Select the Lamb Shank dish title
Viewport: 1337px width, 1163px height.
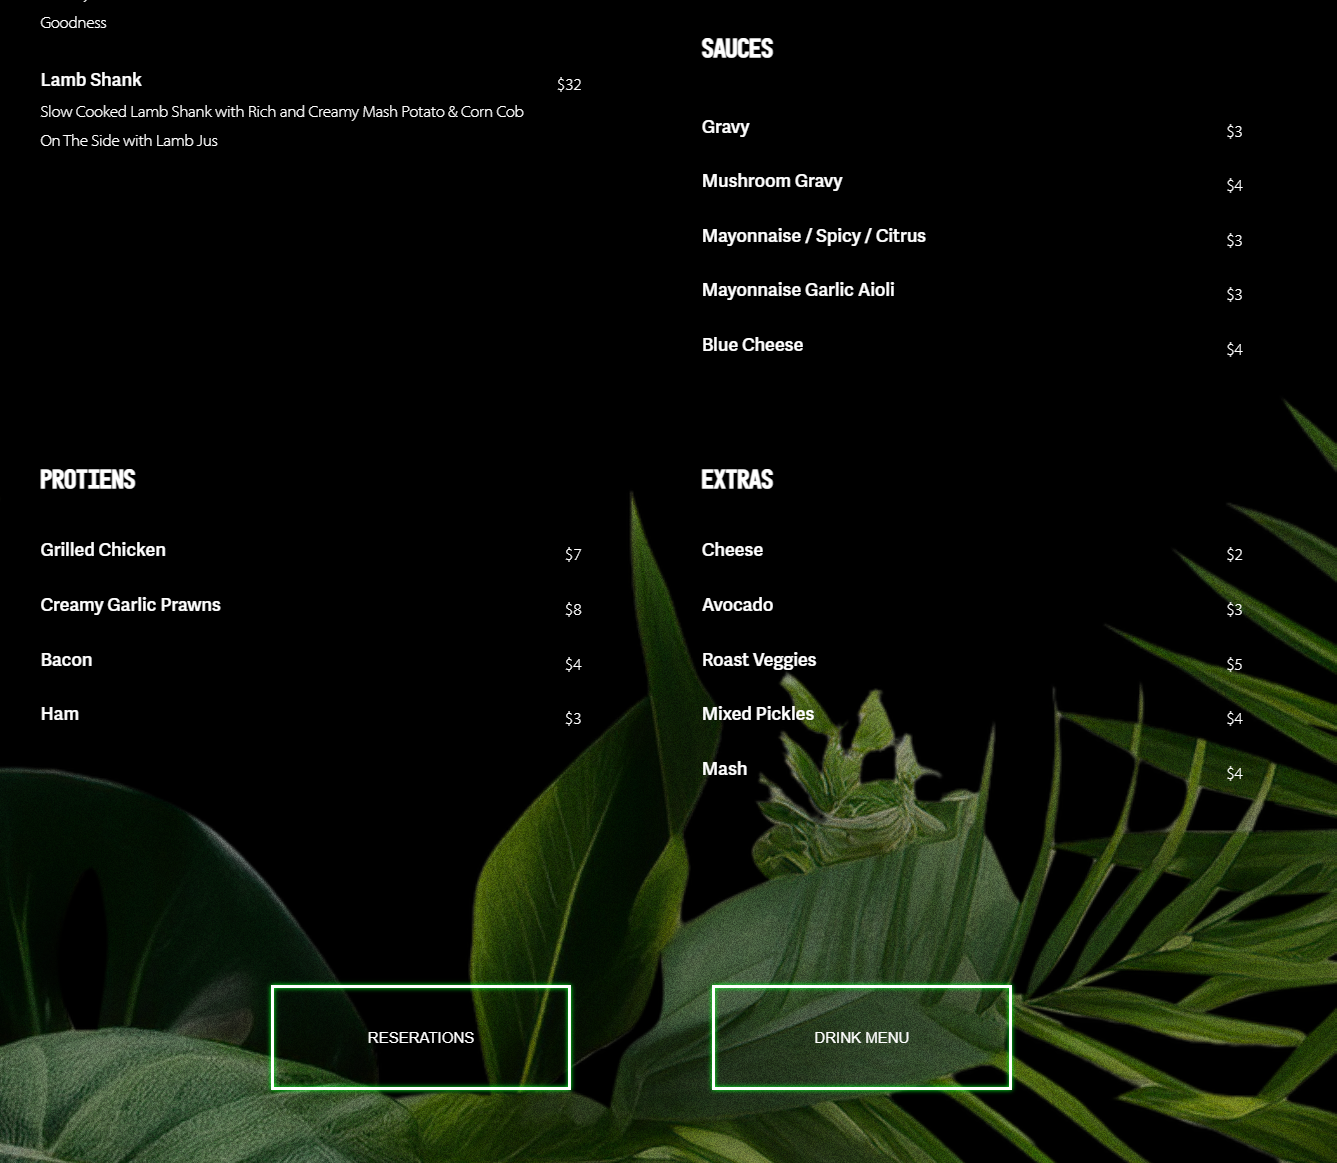tap(91, 80)
